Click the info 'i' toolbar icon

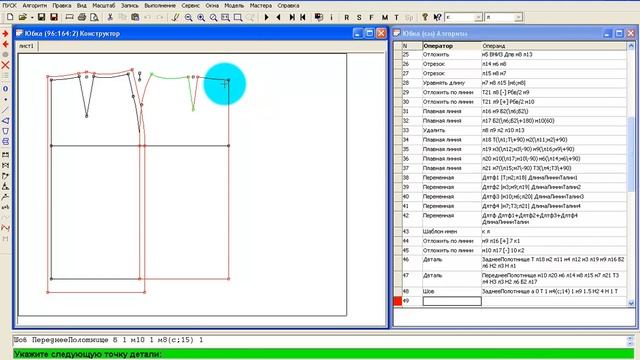pos(331,17)
